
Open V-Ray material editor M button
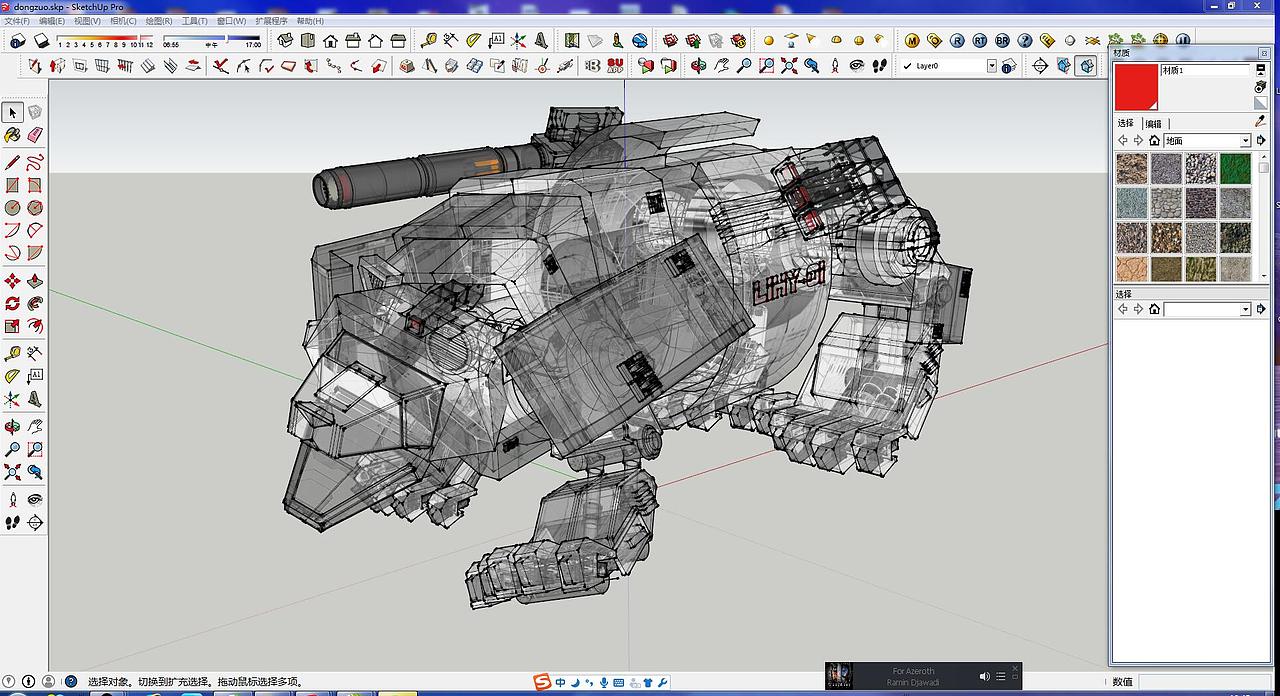pyautogui.click(x=912, y=41)
